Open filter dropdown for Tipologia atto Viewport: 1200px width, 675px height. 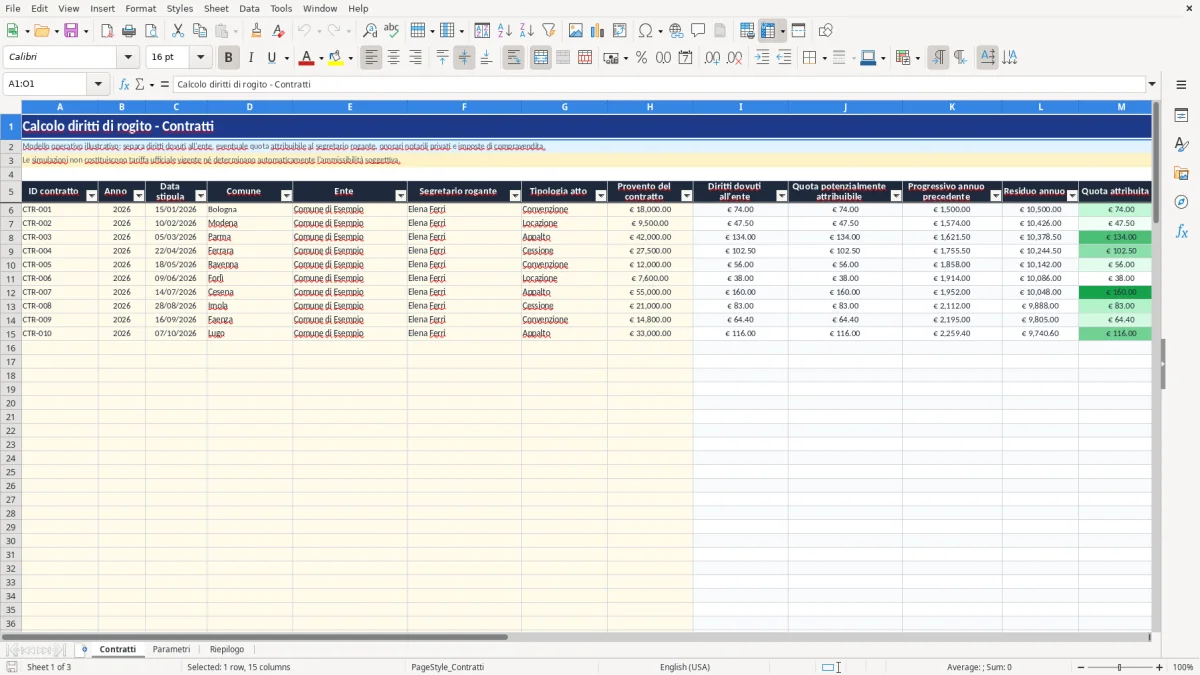click(x=601, y=196)
